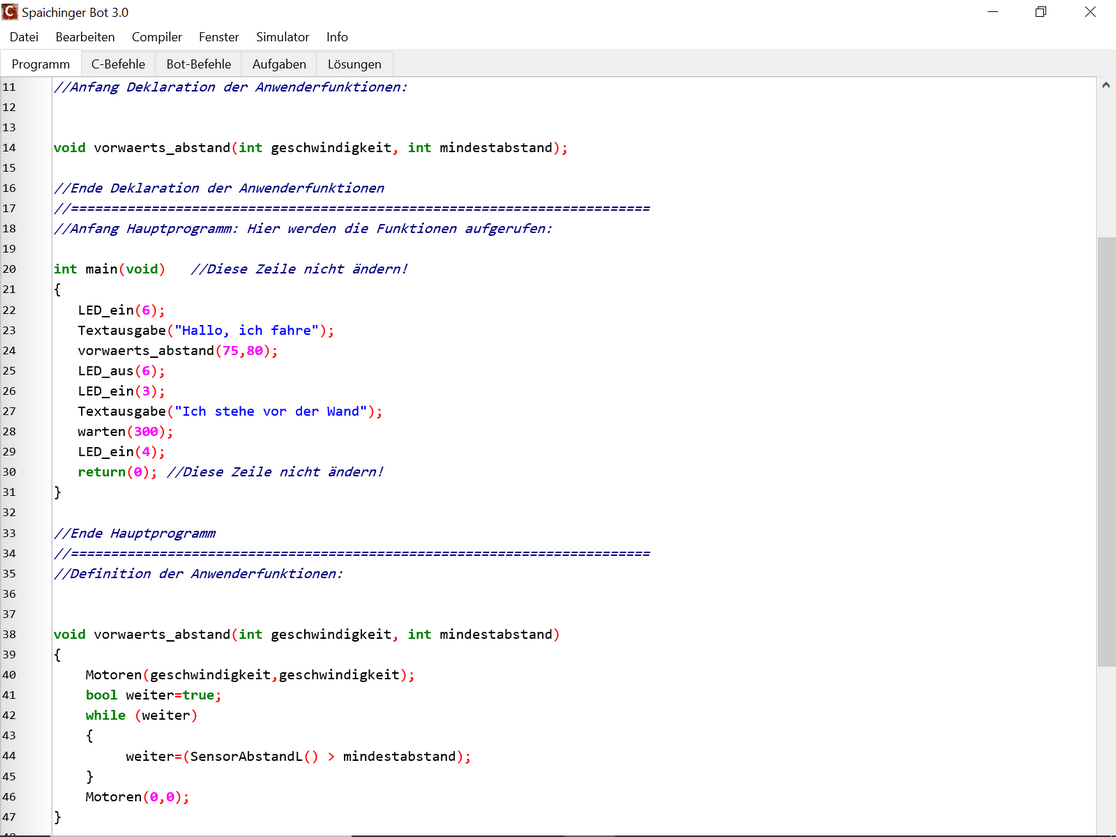Click the Spaichinger Bot app icon
Viewport: 1116px width, 837px height.
[10, 12]
